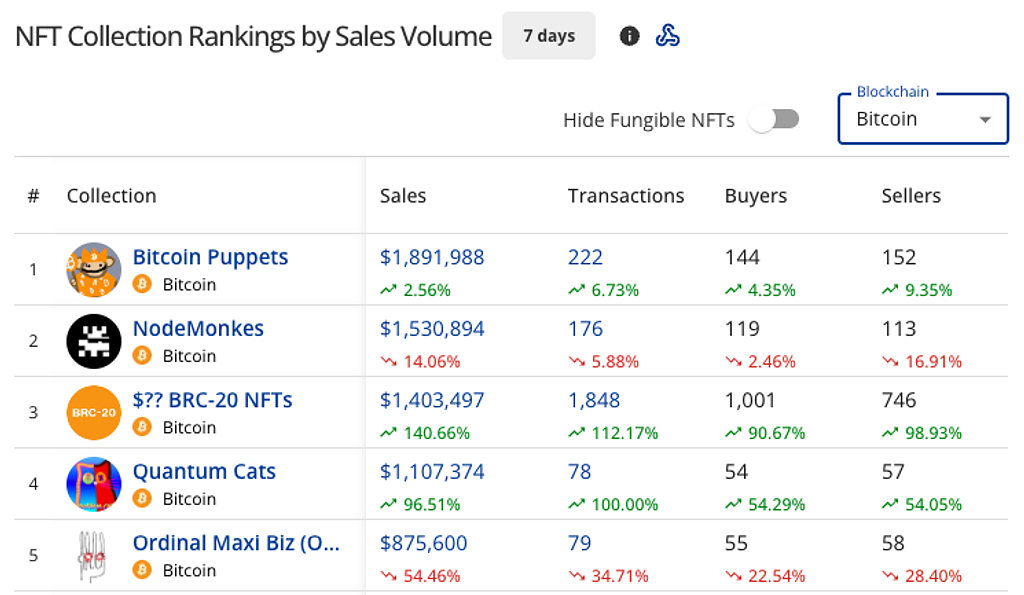
Task: Open the Blockchain dropdown
Action: coord(920,119)
